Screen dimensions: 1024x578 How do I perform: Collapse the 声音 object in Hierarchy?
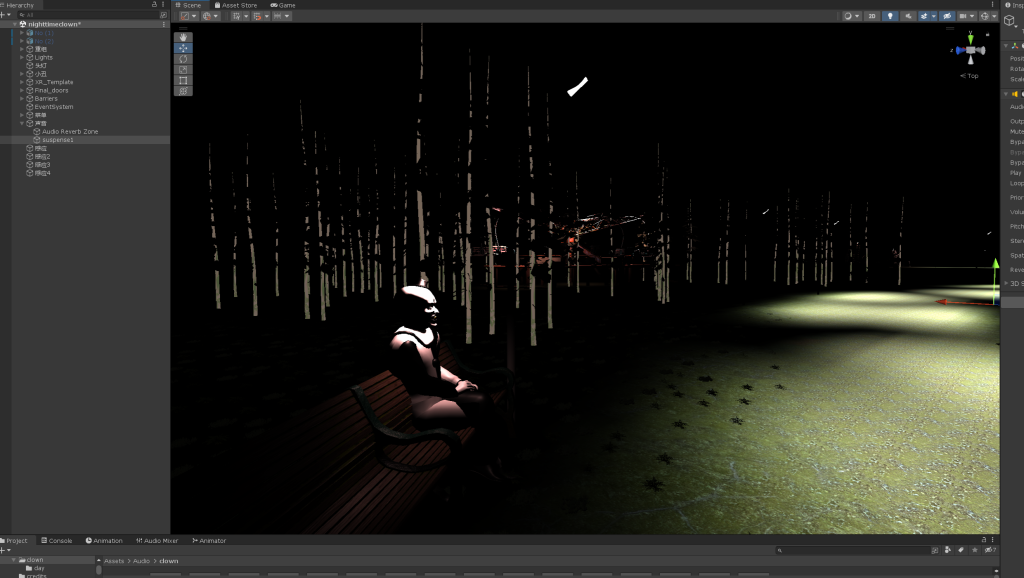coord(22,123)
